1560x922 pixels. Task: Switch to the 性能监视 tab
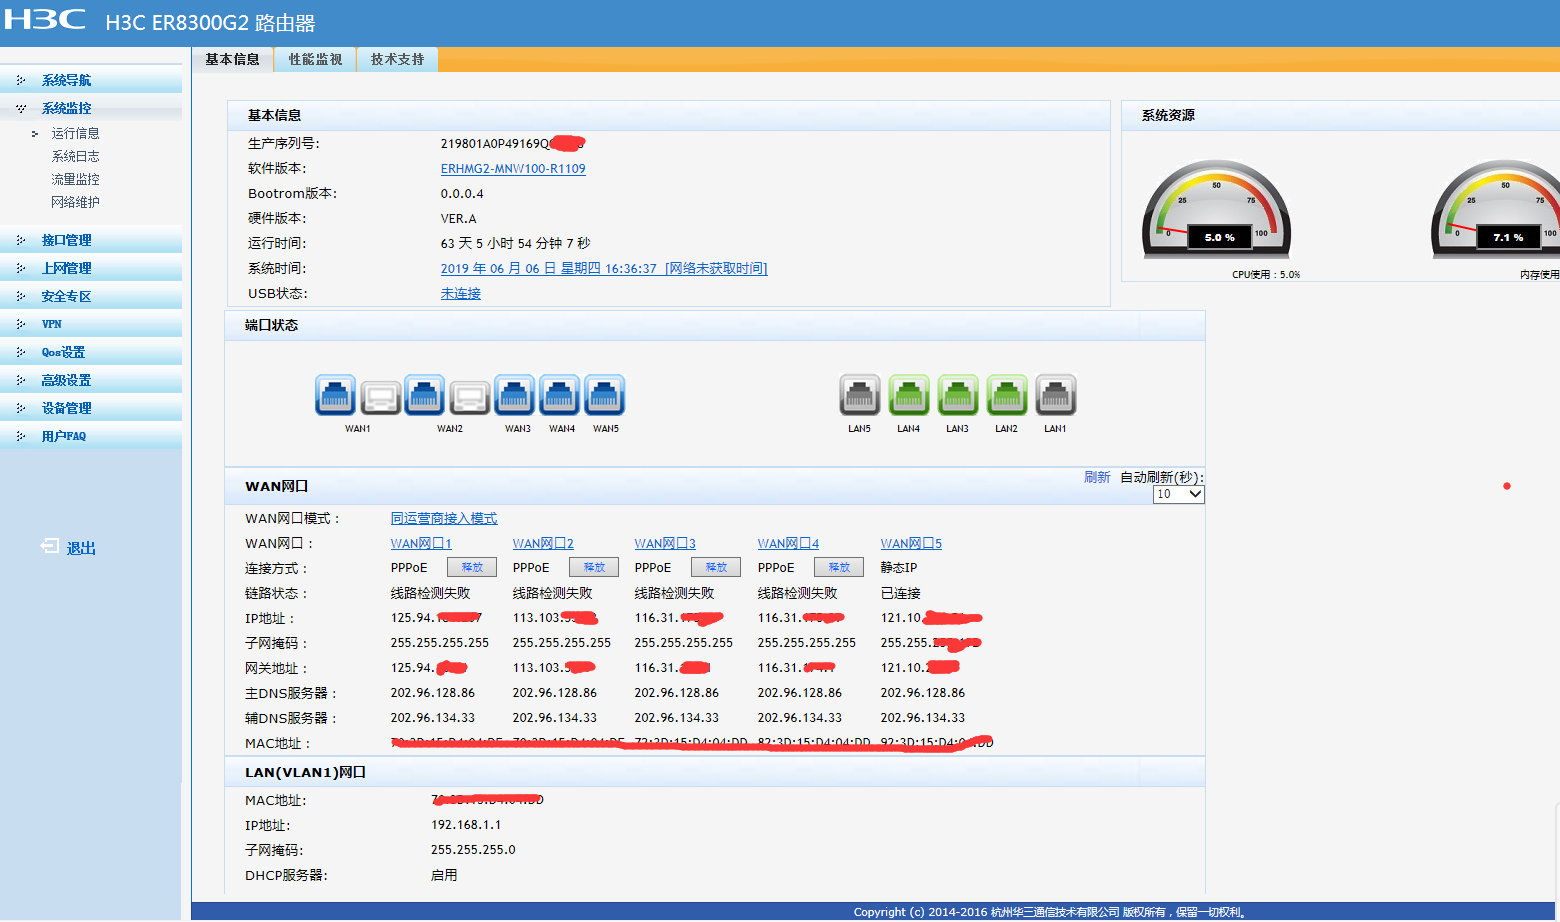click(x=315, y=60)
